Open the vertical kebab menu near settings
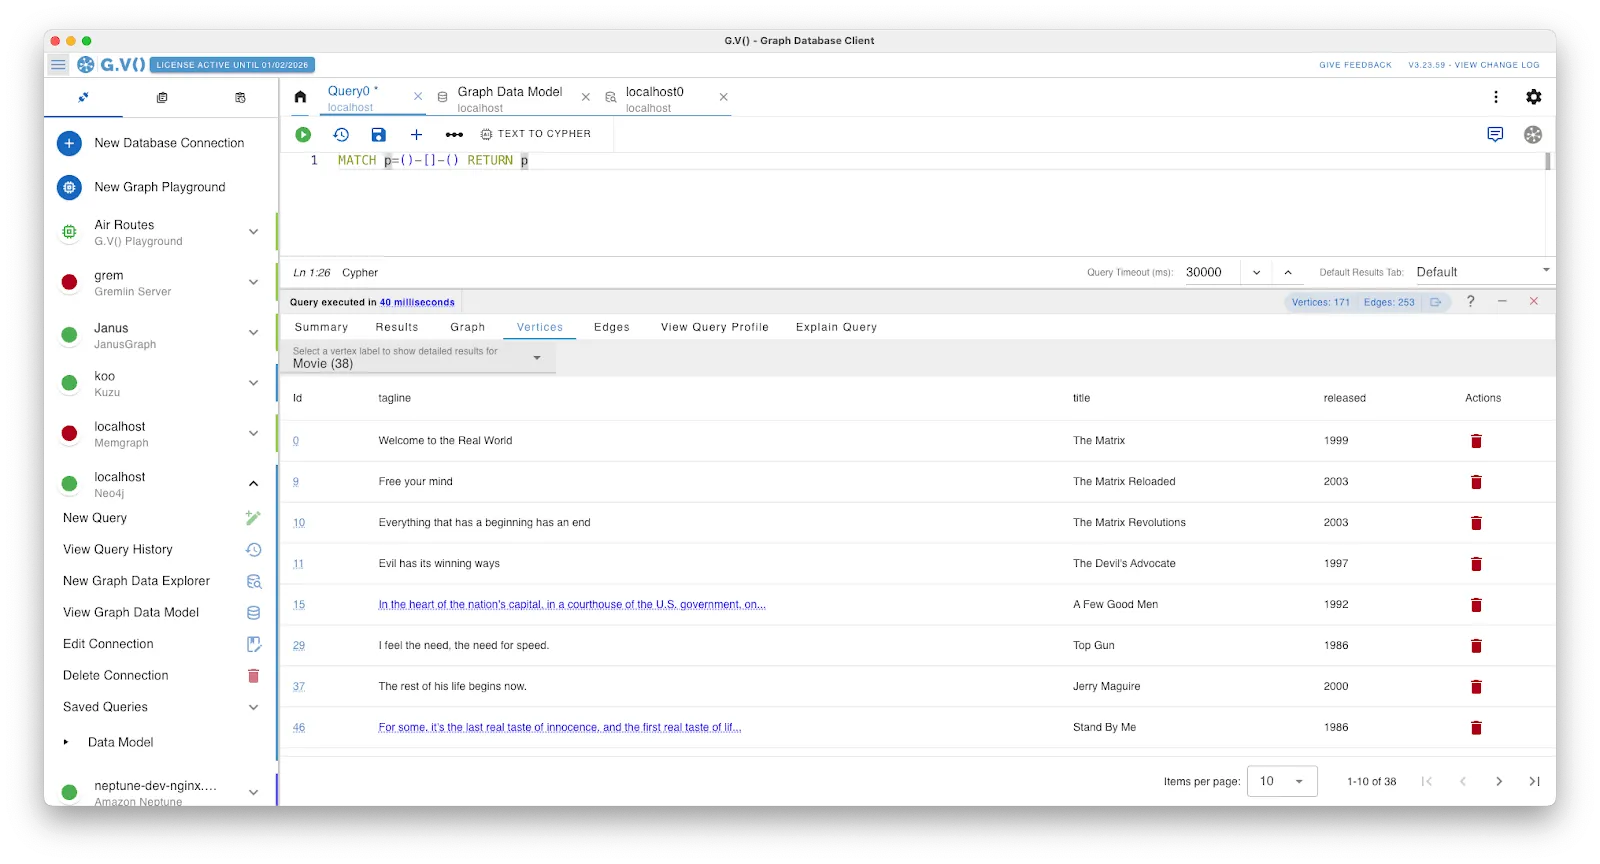The height and width of the screenshot is (864, 1600). tap(1496, 97)
